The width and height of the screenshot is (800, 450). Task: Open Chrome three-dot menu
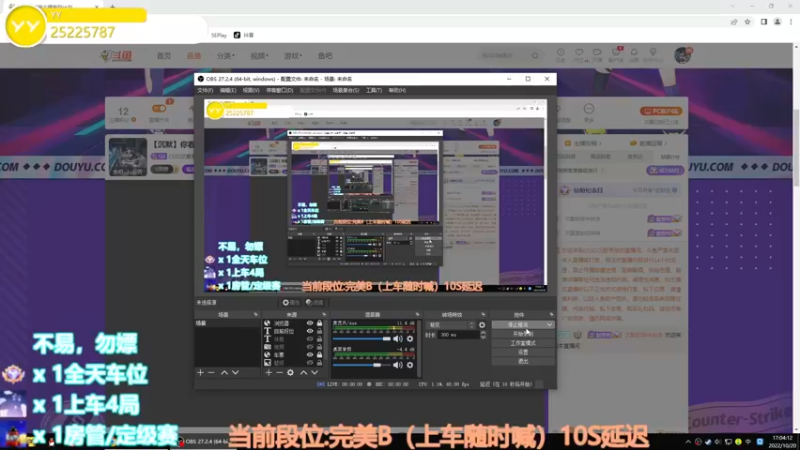791,22
